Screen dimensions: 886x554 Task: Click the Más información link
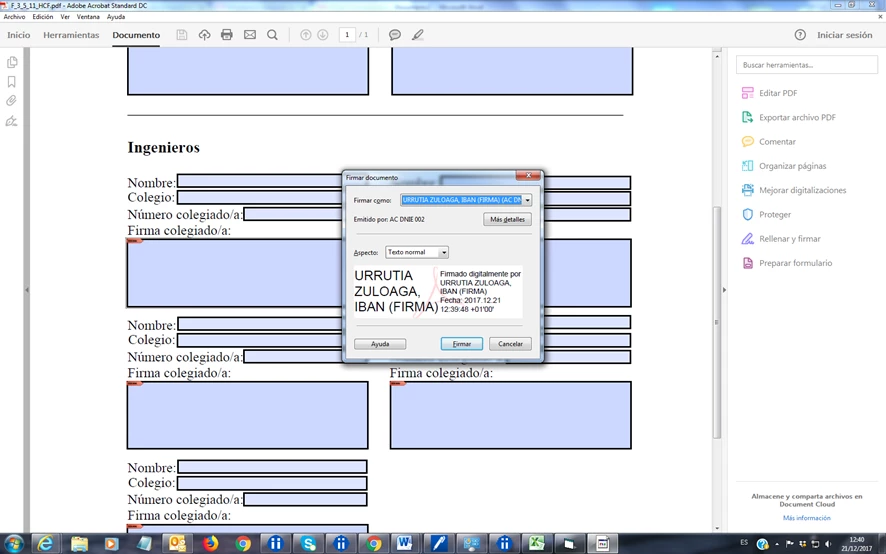click(806, 518)
